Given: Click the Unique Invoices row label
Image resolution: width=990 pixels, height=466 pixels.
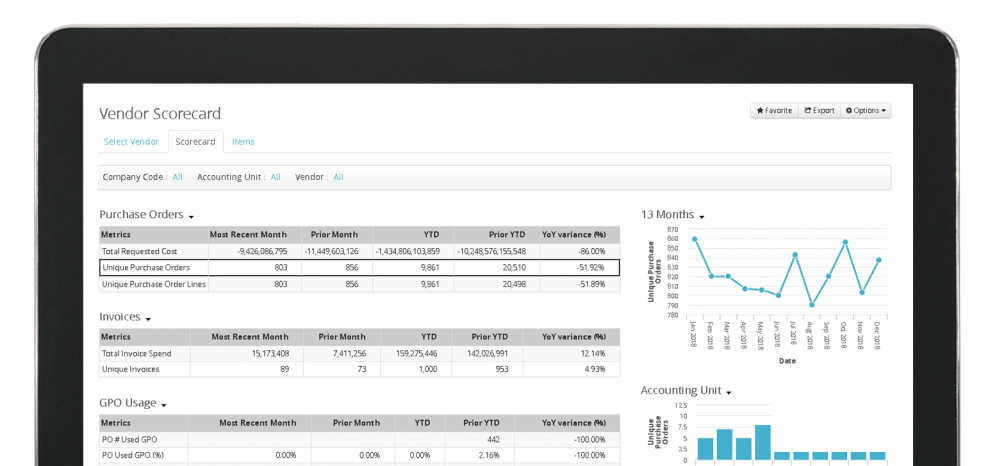Looking at the screenshot, I should 131,369.
